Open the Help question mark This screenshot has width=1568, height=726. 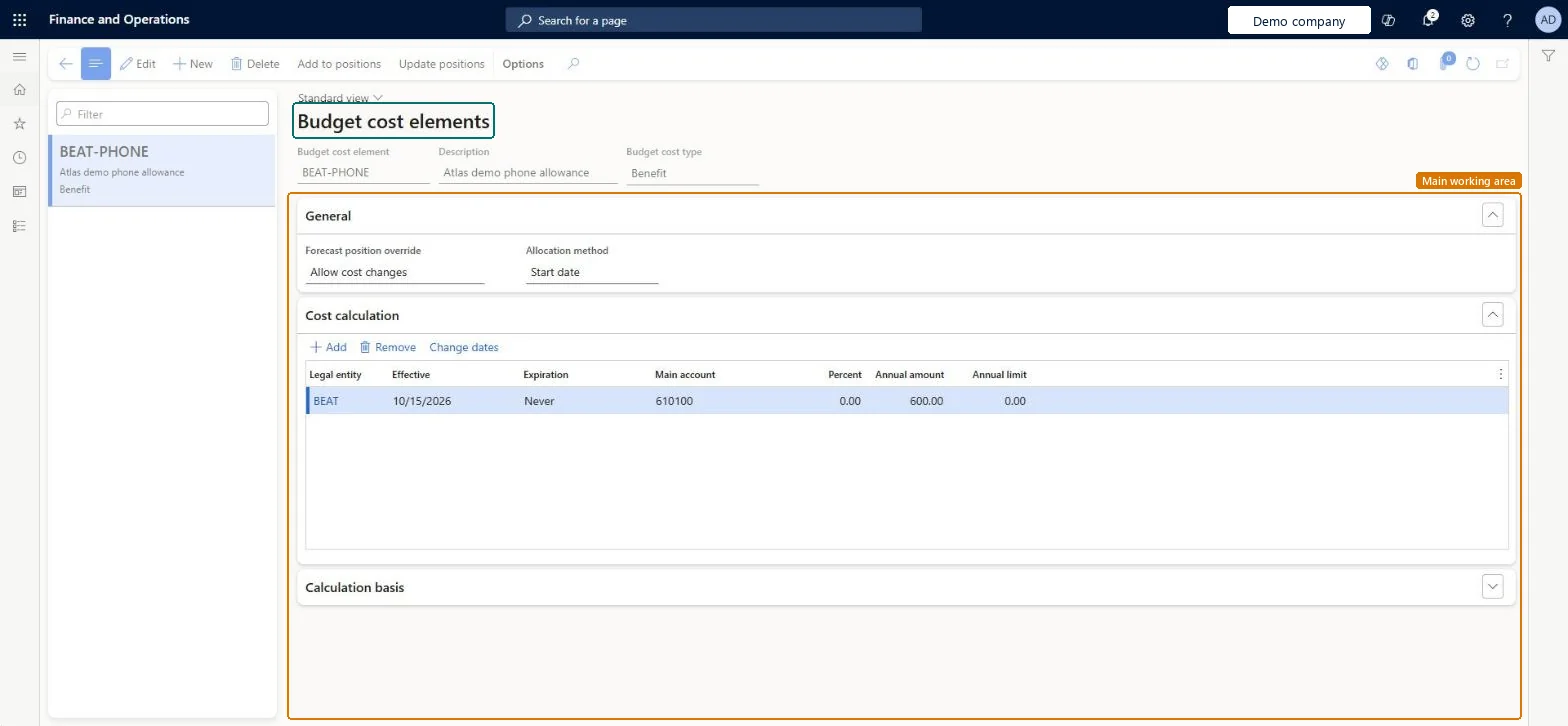1508,20
